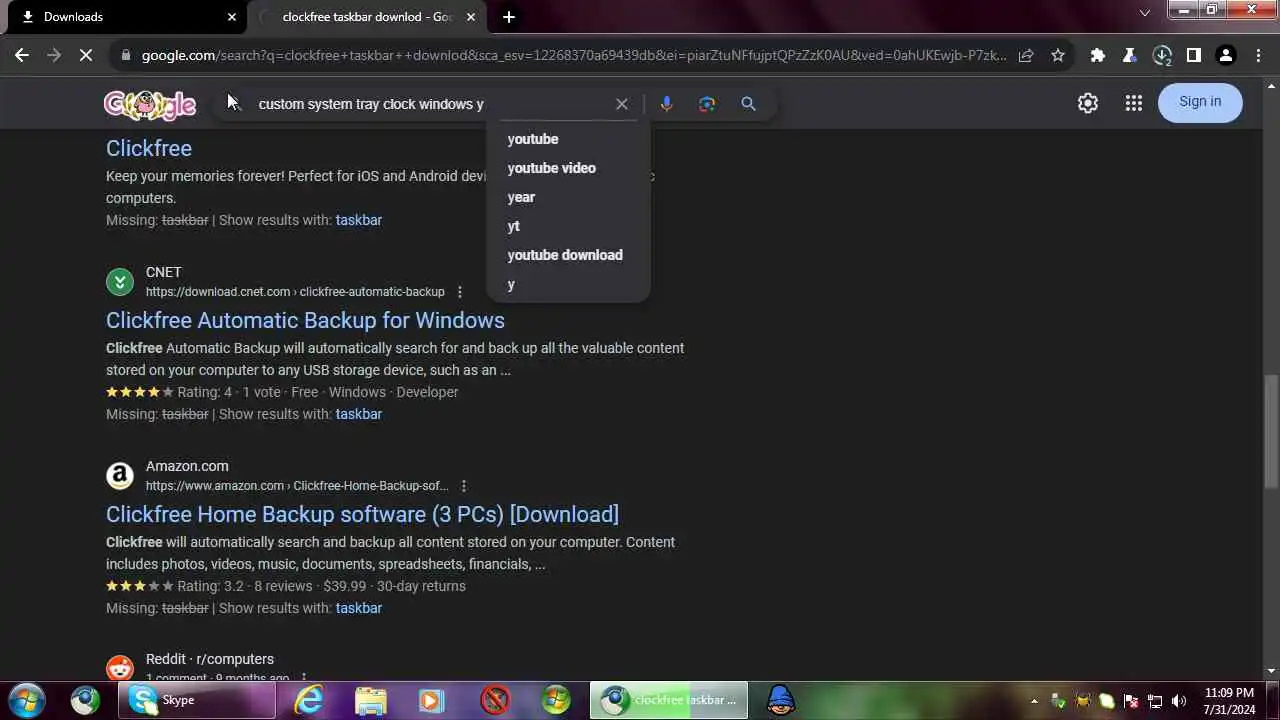The width and height of the screenshot is (1280, 720).
Task: Sign in to Google account
Action: pyautogui.click(x=1200, y=102)
